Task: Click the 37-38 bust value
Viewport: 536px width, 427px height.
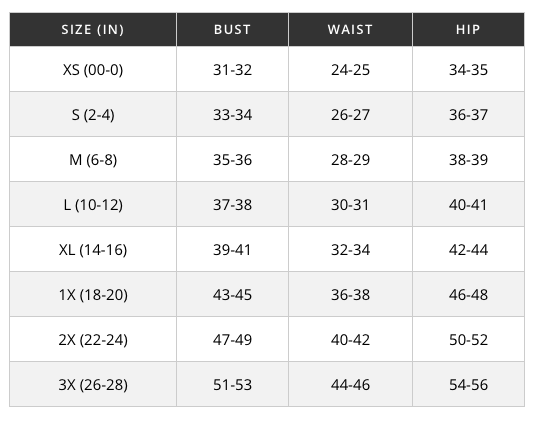Action: coord(232,205)
